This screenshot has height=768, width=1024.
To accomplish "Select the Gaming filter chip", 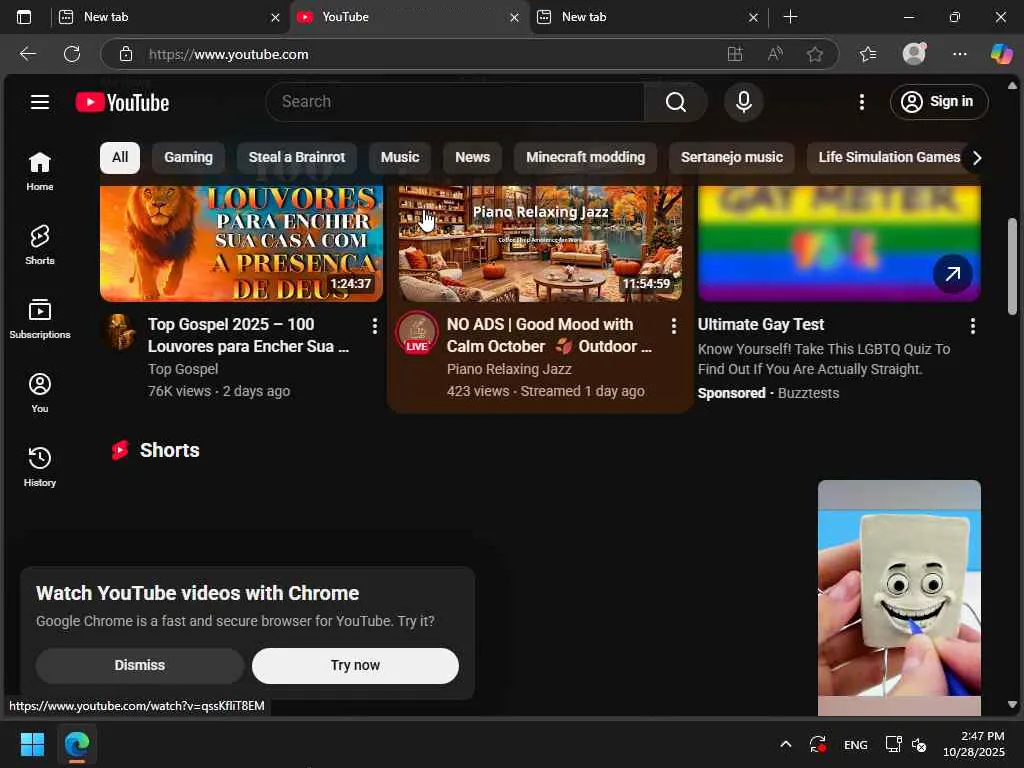I will click(188, 157).
